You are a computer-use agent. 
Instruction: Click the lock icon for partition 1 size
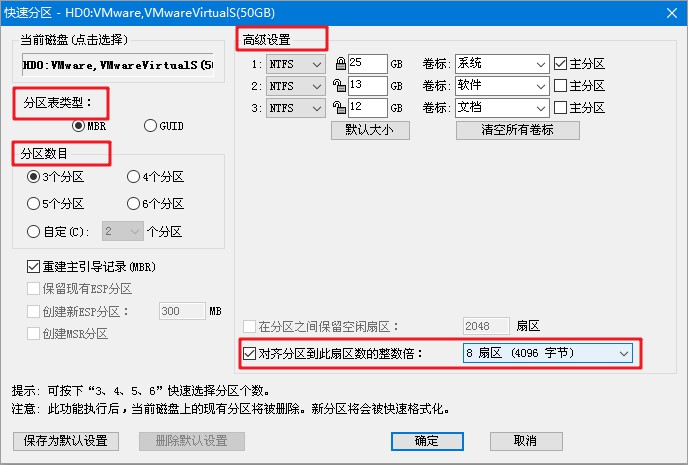pyautogui.click(x=340, y=64)
